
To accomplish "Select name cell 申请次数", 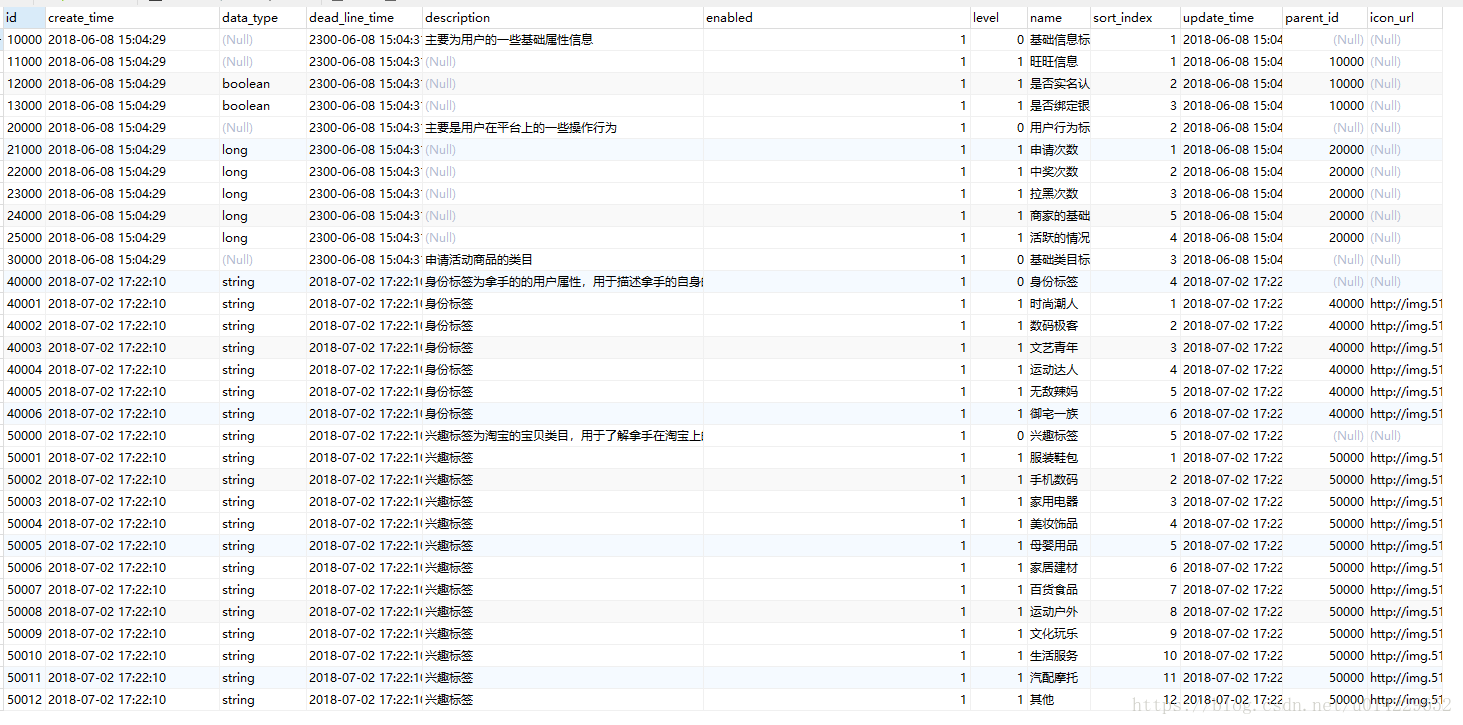I will pos(1059,150).
